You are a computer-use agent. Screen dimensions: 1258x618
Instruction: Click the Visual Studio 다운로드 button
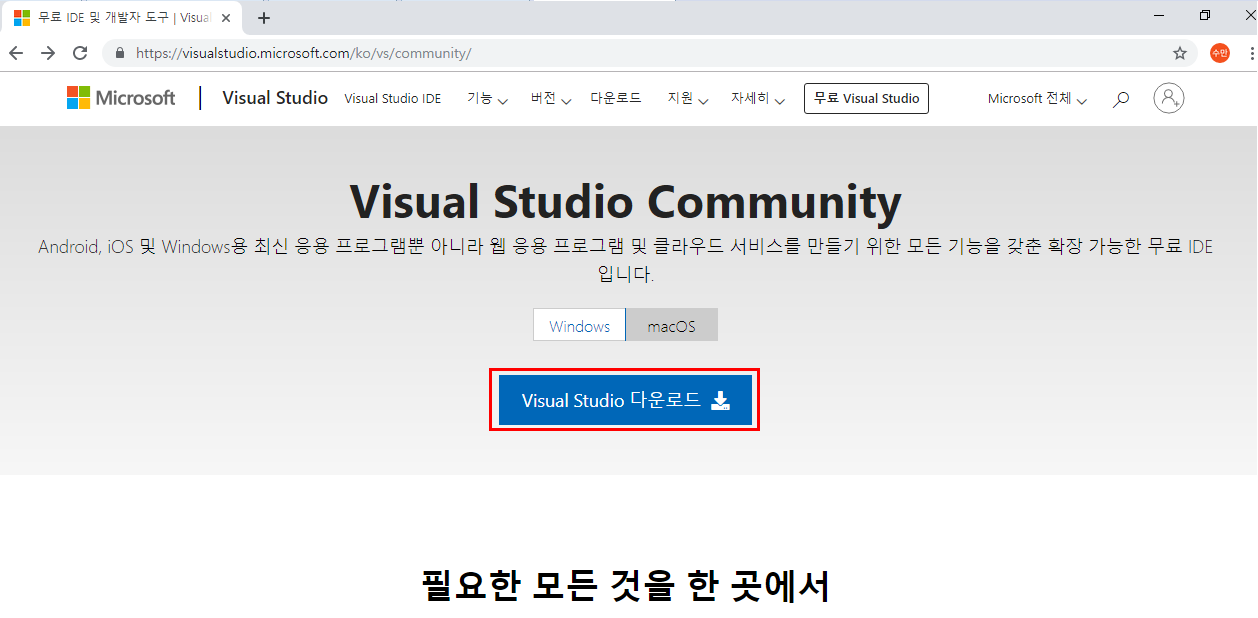625,400
